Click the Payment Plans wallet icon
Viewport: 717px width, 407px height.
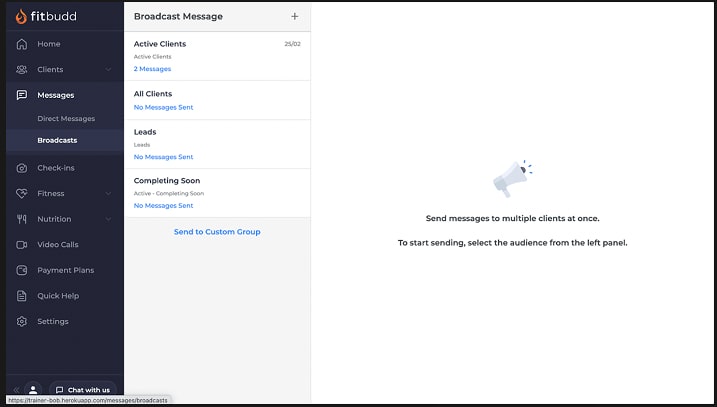coord(21,270)
